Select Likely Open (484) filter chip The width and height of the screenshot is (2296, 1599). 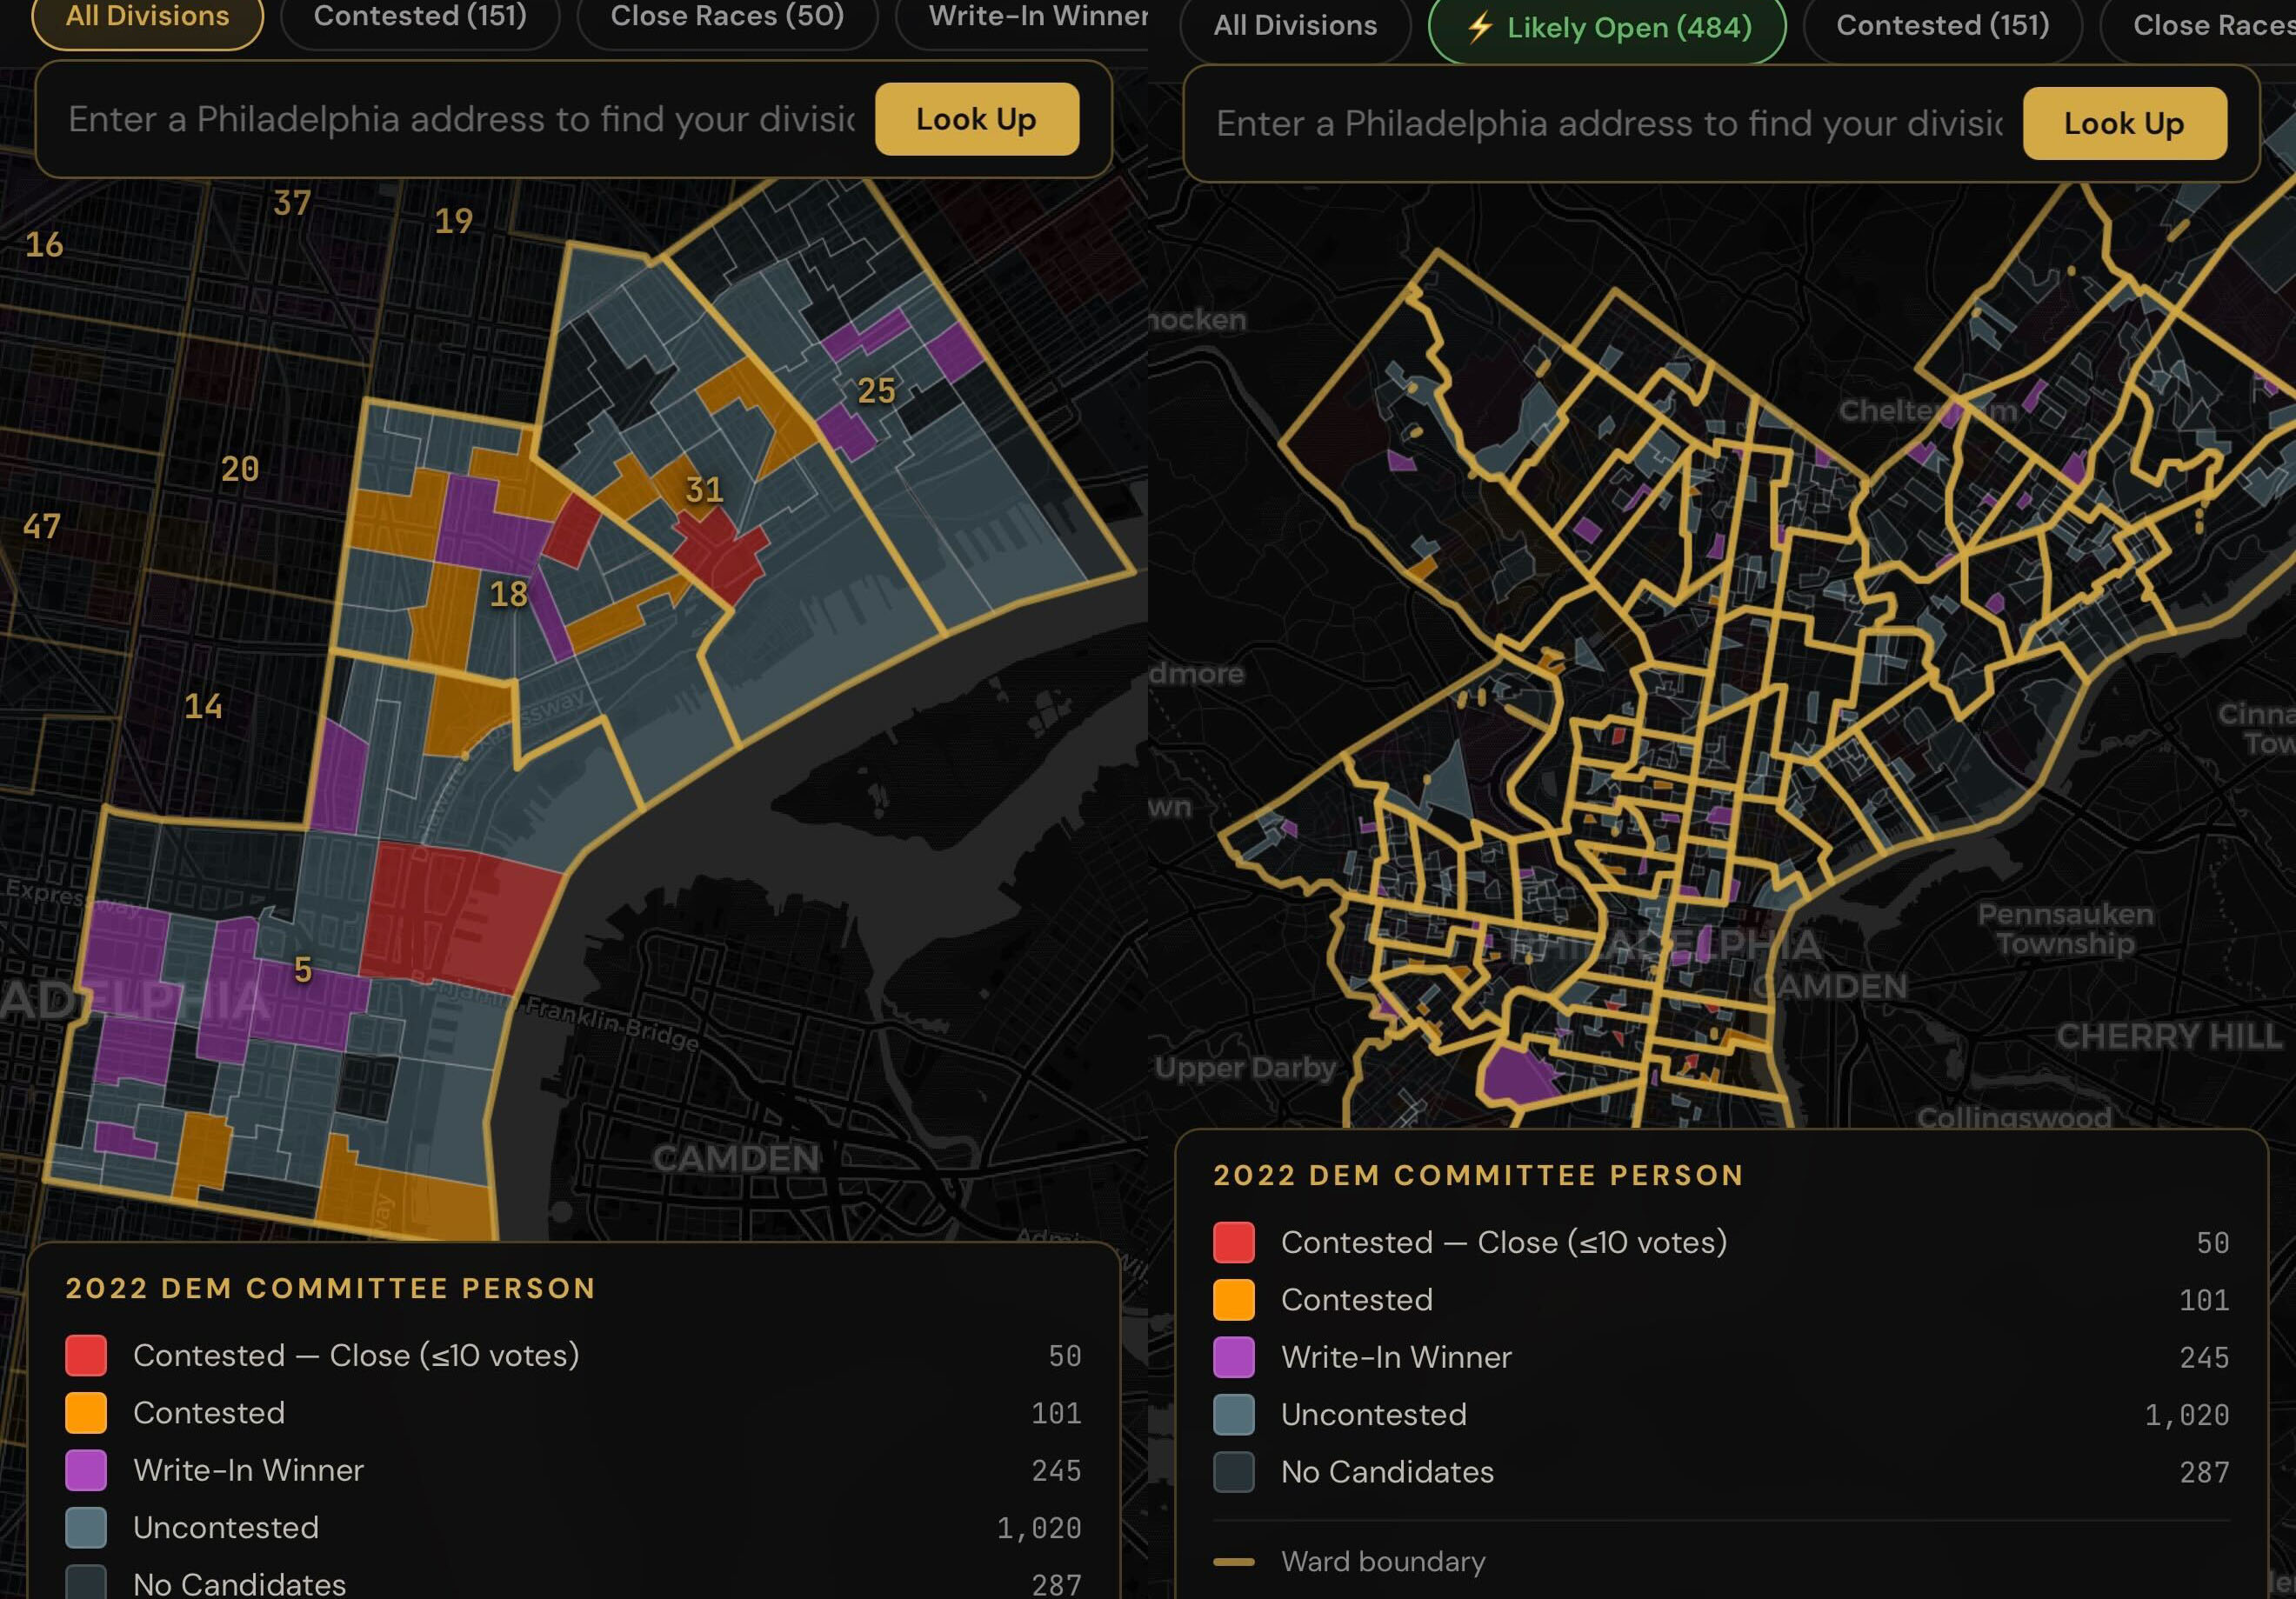(1607, 27)
